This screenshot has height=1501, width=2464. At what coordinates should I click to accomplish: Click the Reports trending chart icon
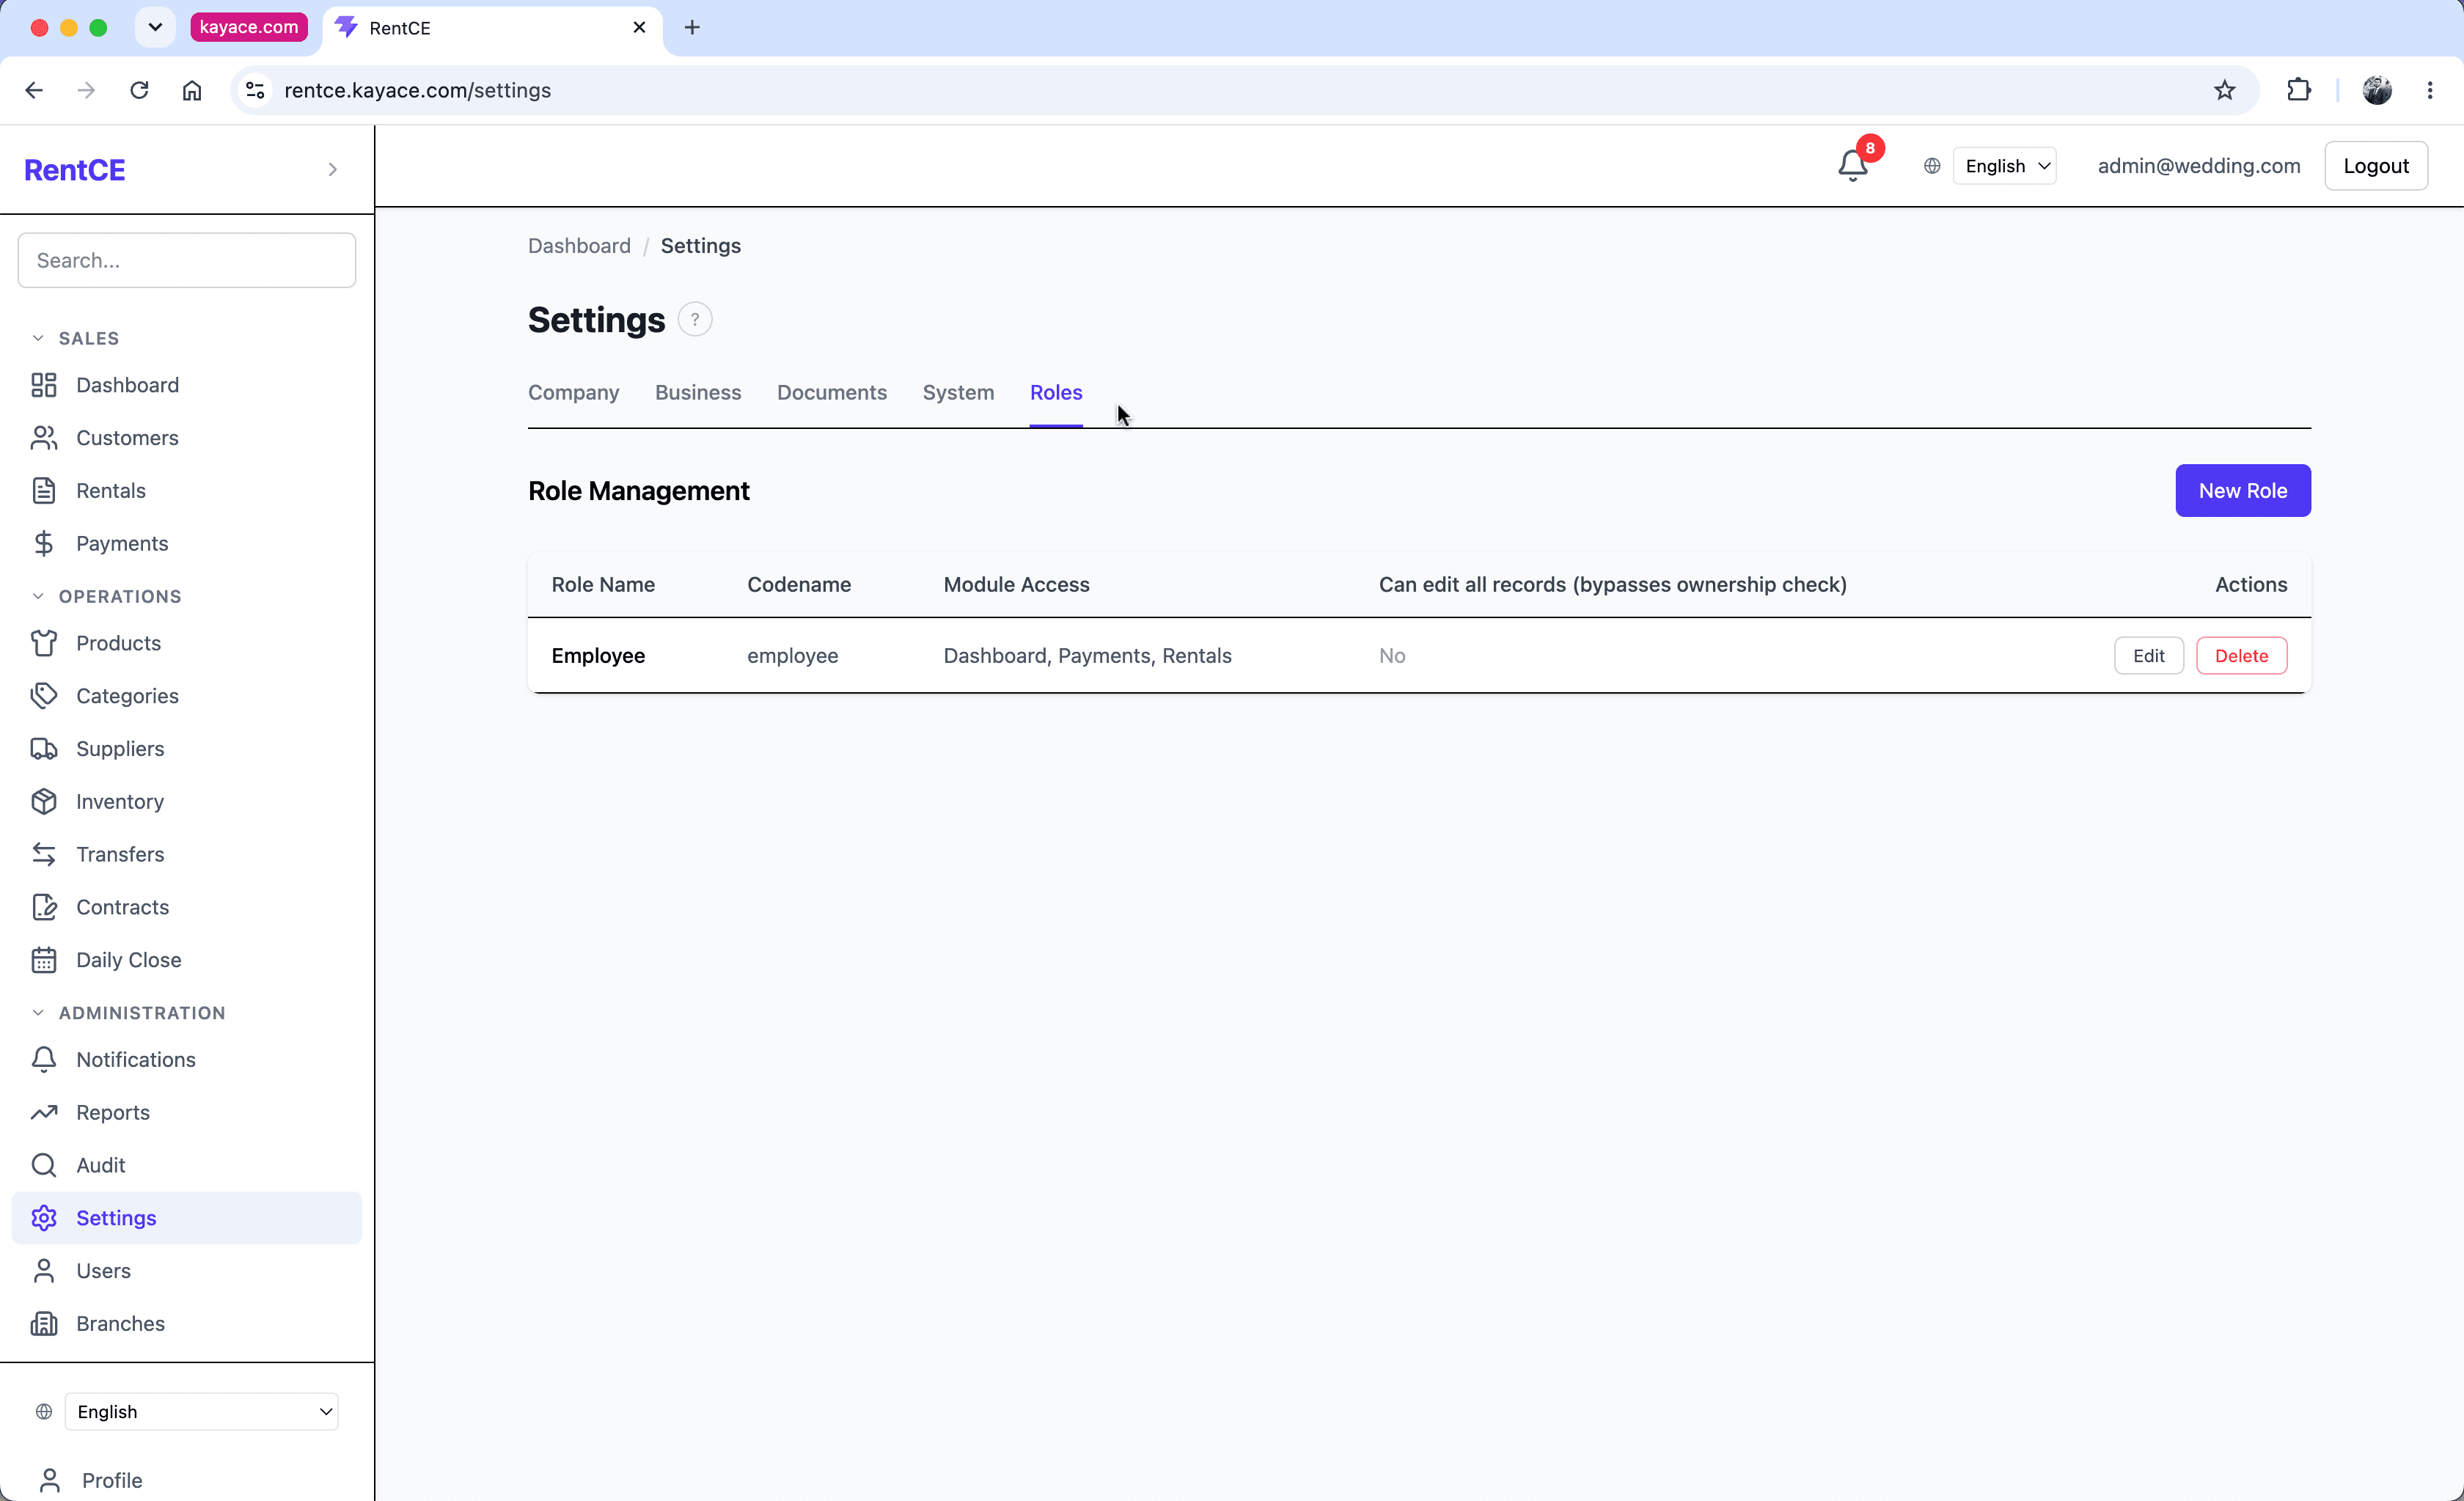(44, 1112)
